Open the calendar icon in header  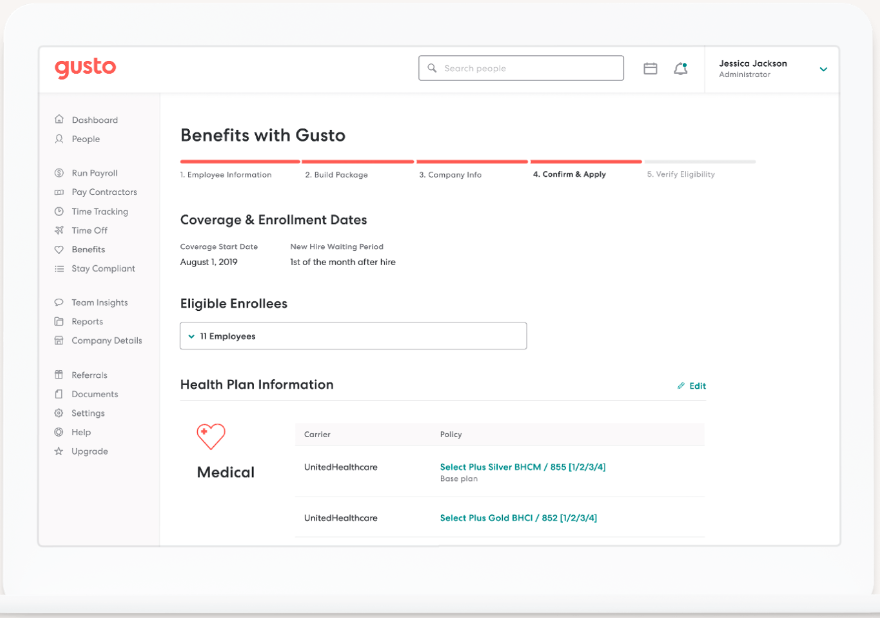point(650,68)
